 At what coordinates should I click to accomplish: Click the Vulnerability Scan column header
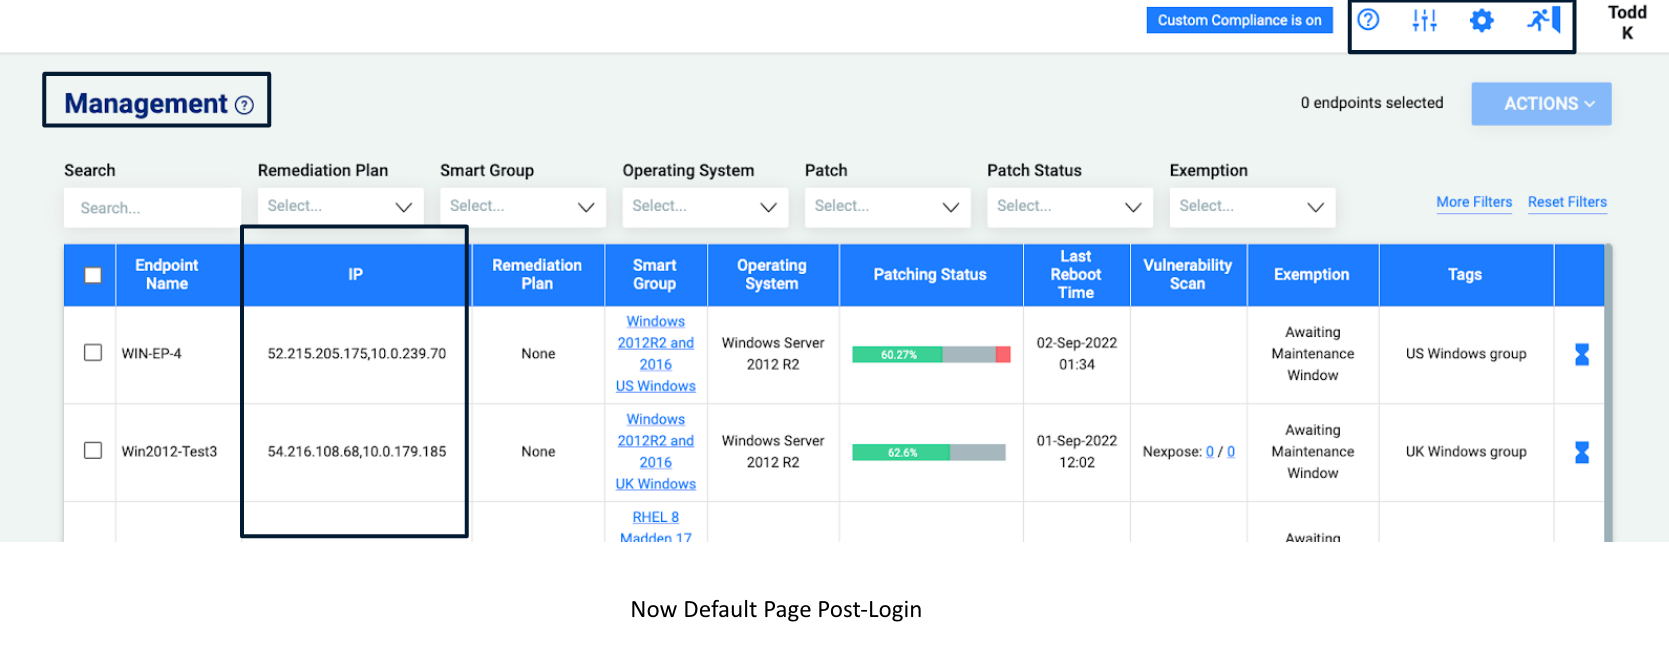1188,275
